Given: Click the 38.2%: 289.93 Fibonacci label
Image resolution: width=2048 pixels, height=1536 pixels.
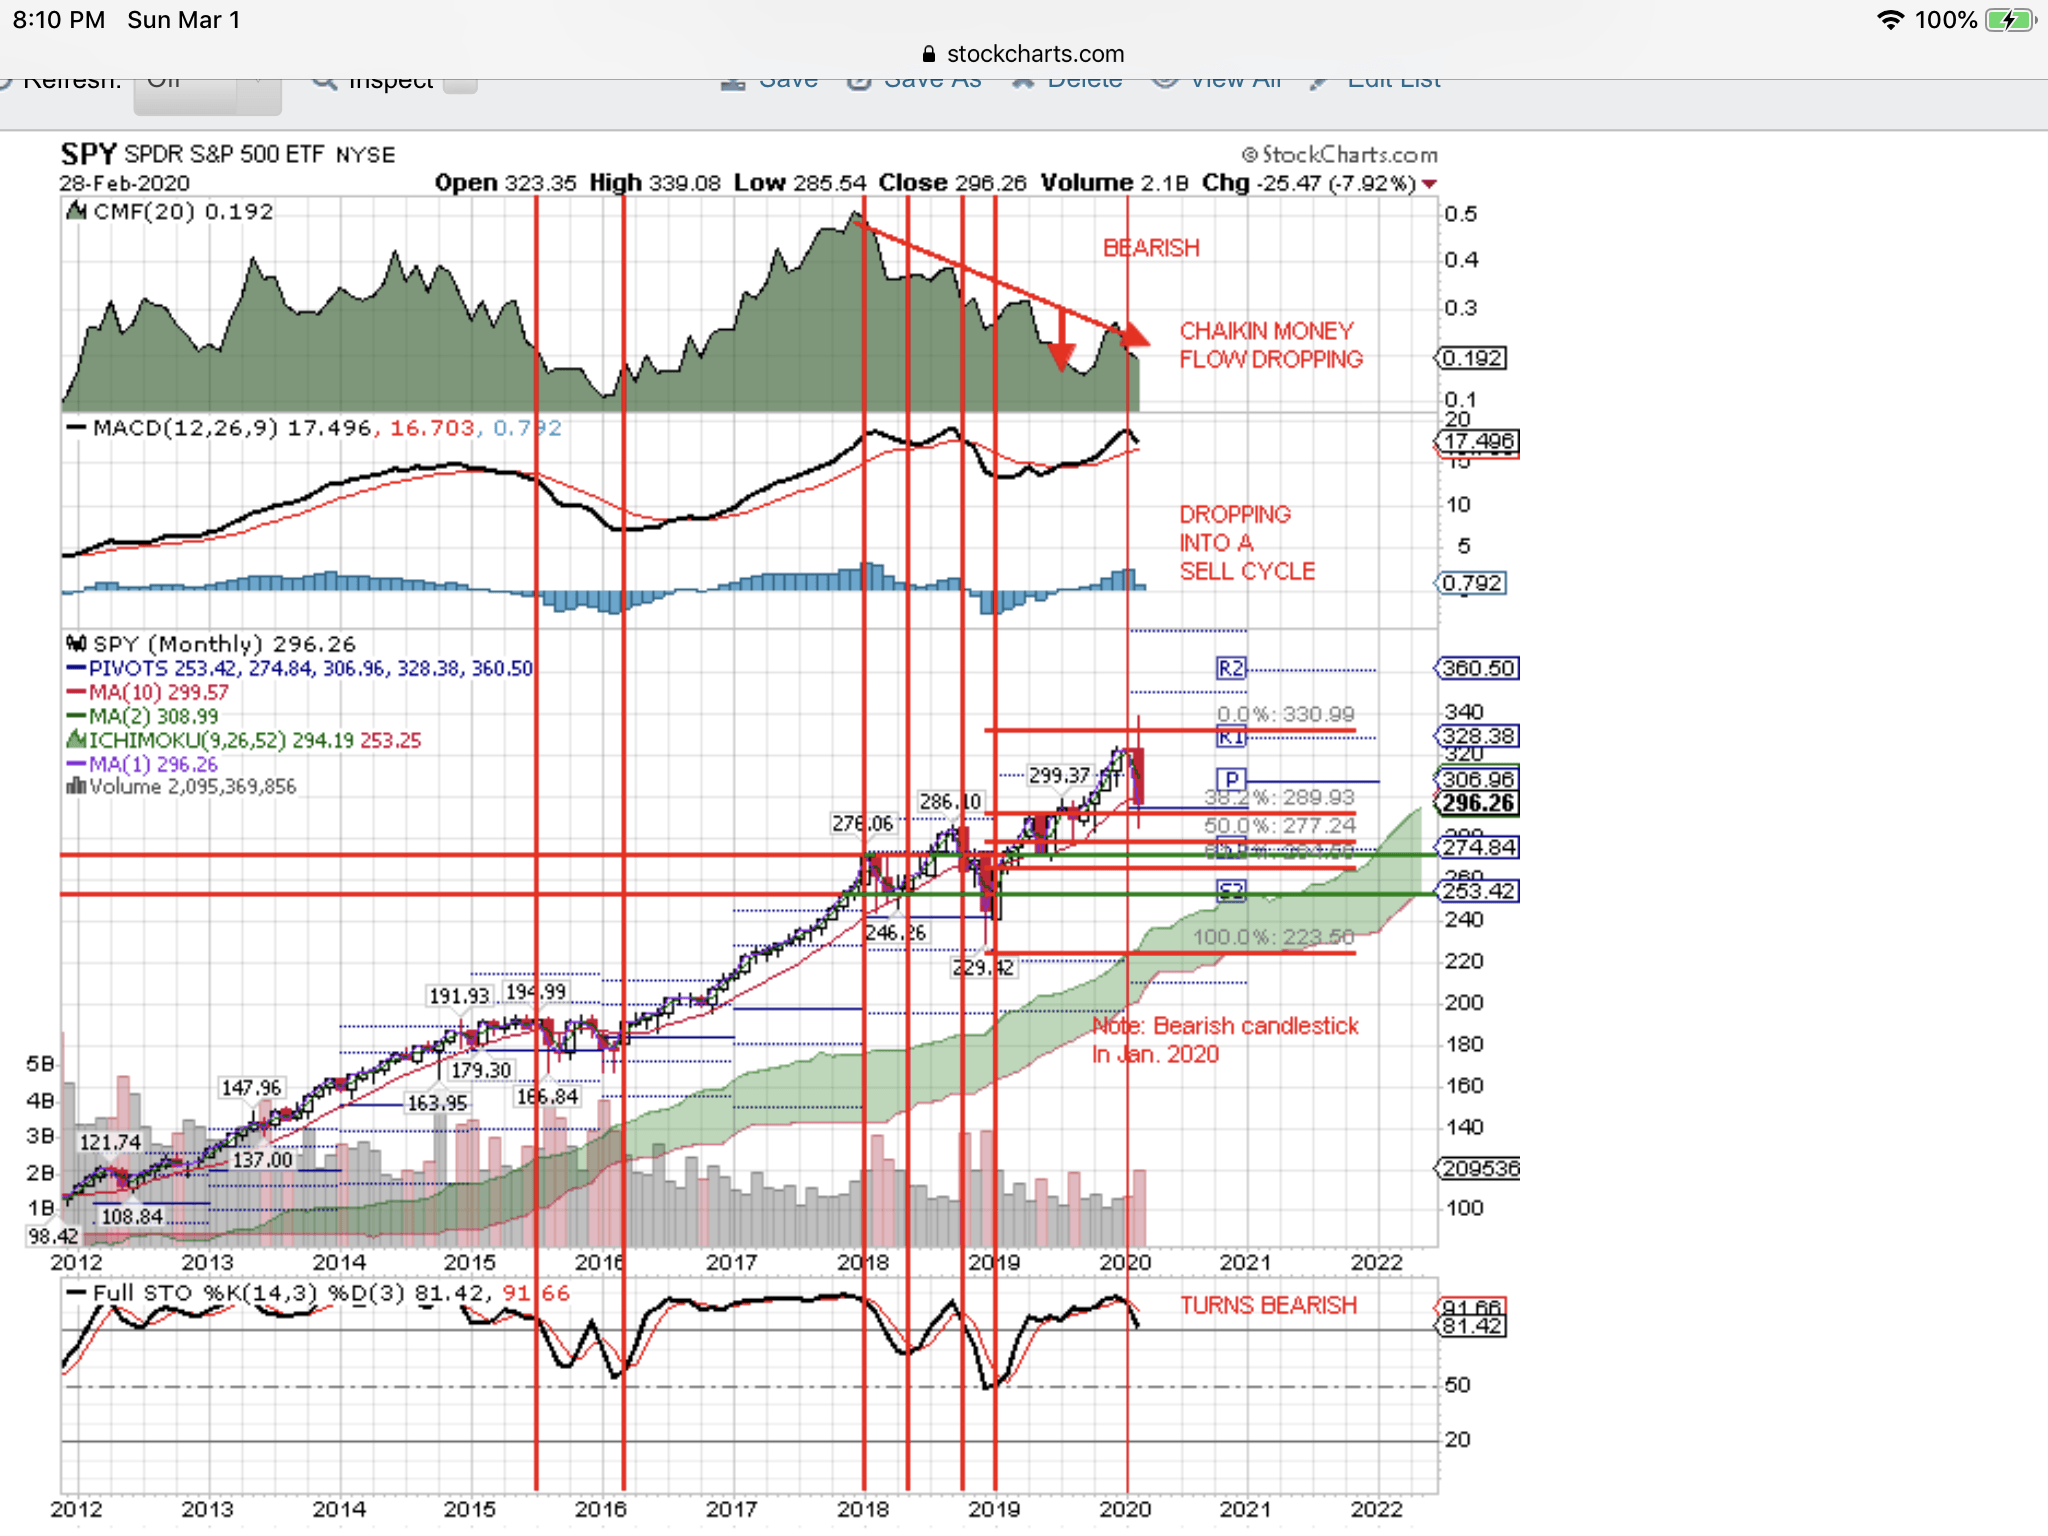Looking at the screenshot, I should pyautogui.click(x=1280, y=797).
